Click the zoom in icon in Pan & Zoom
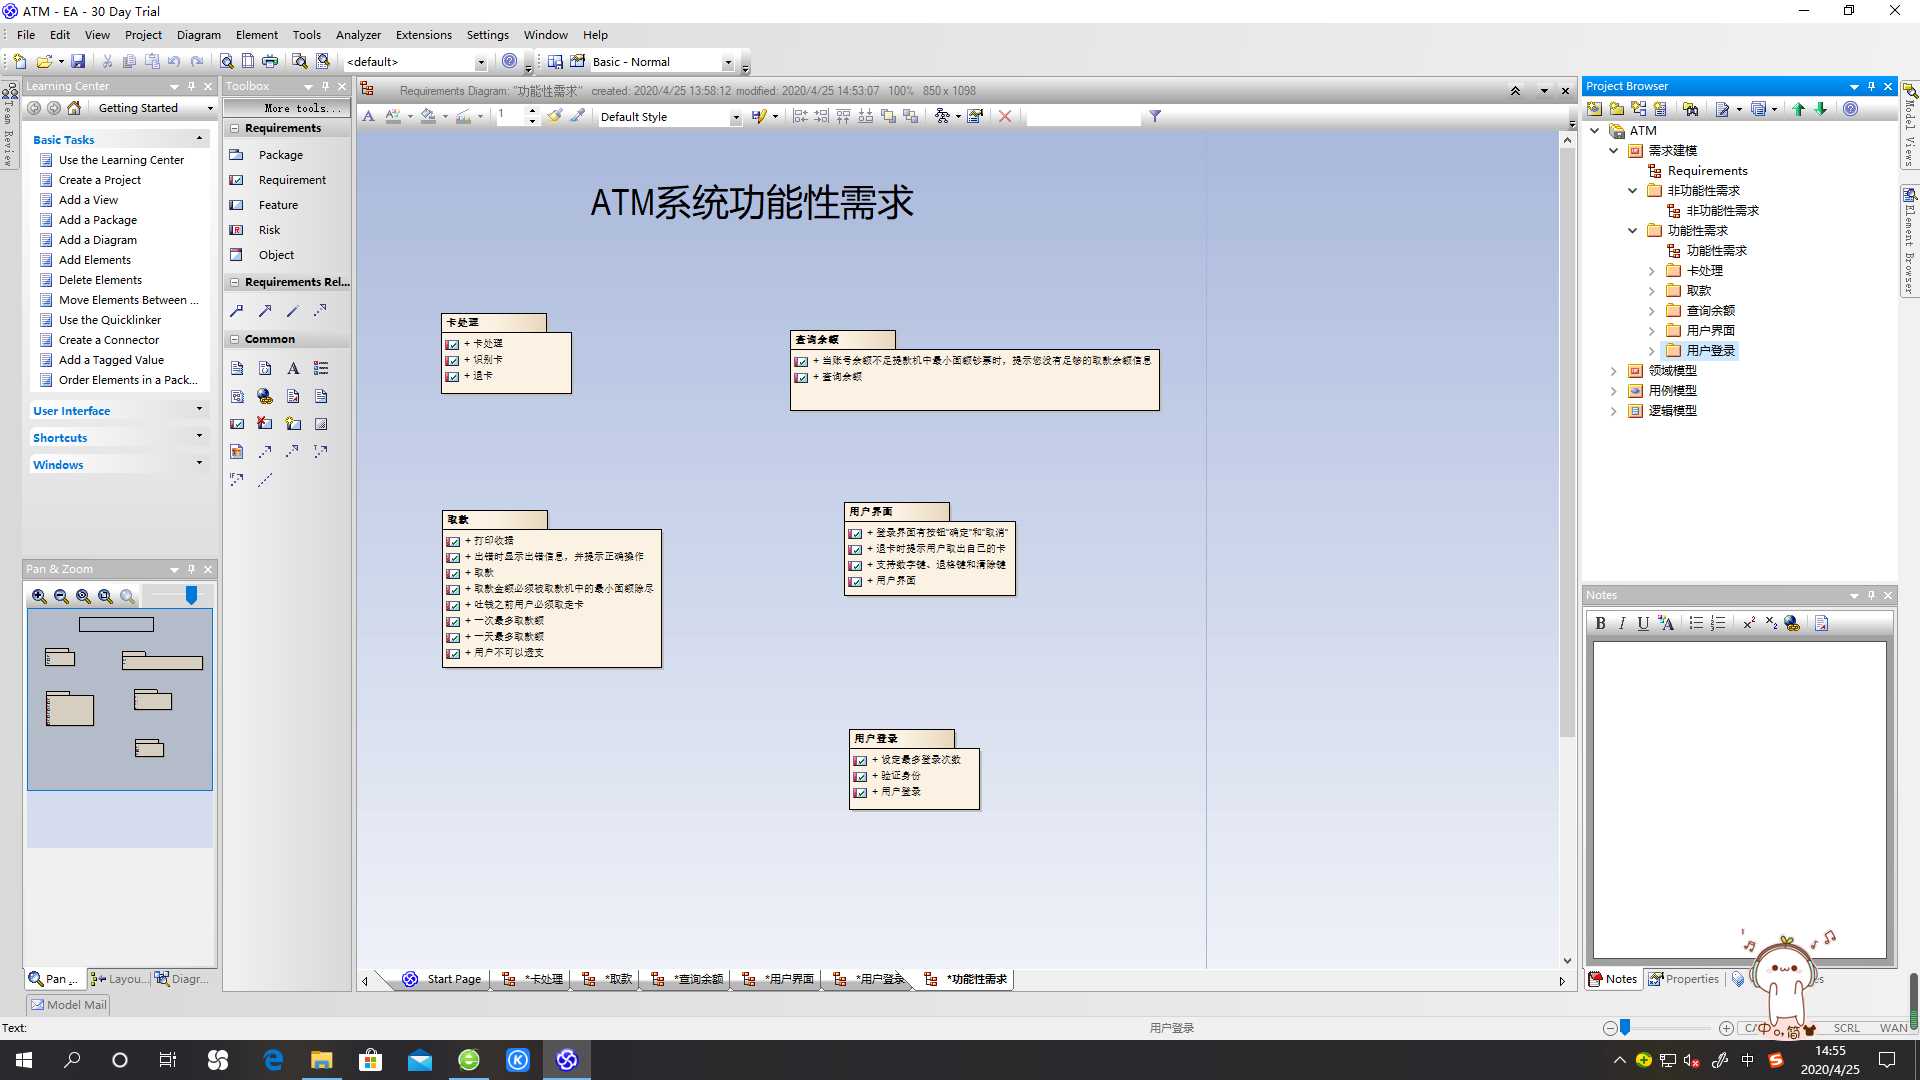The width and height of the screenshot is (1920, 1080). click(x=39, y=597)
